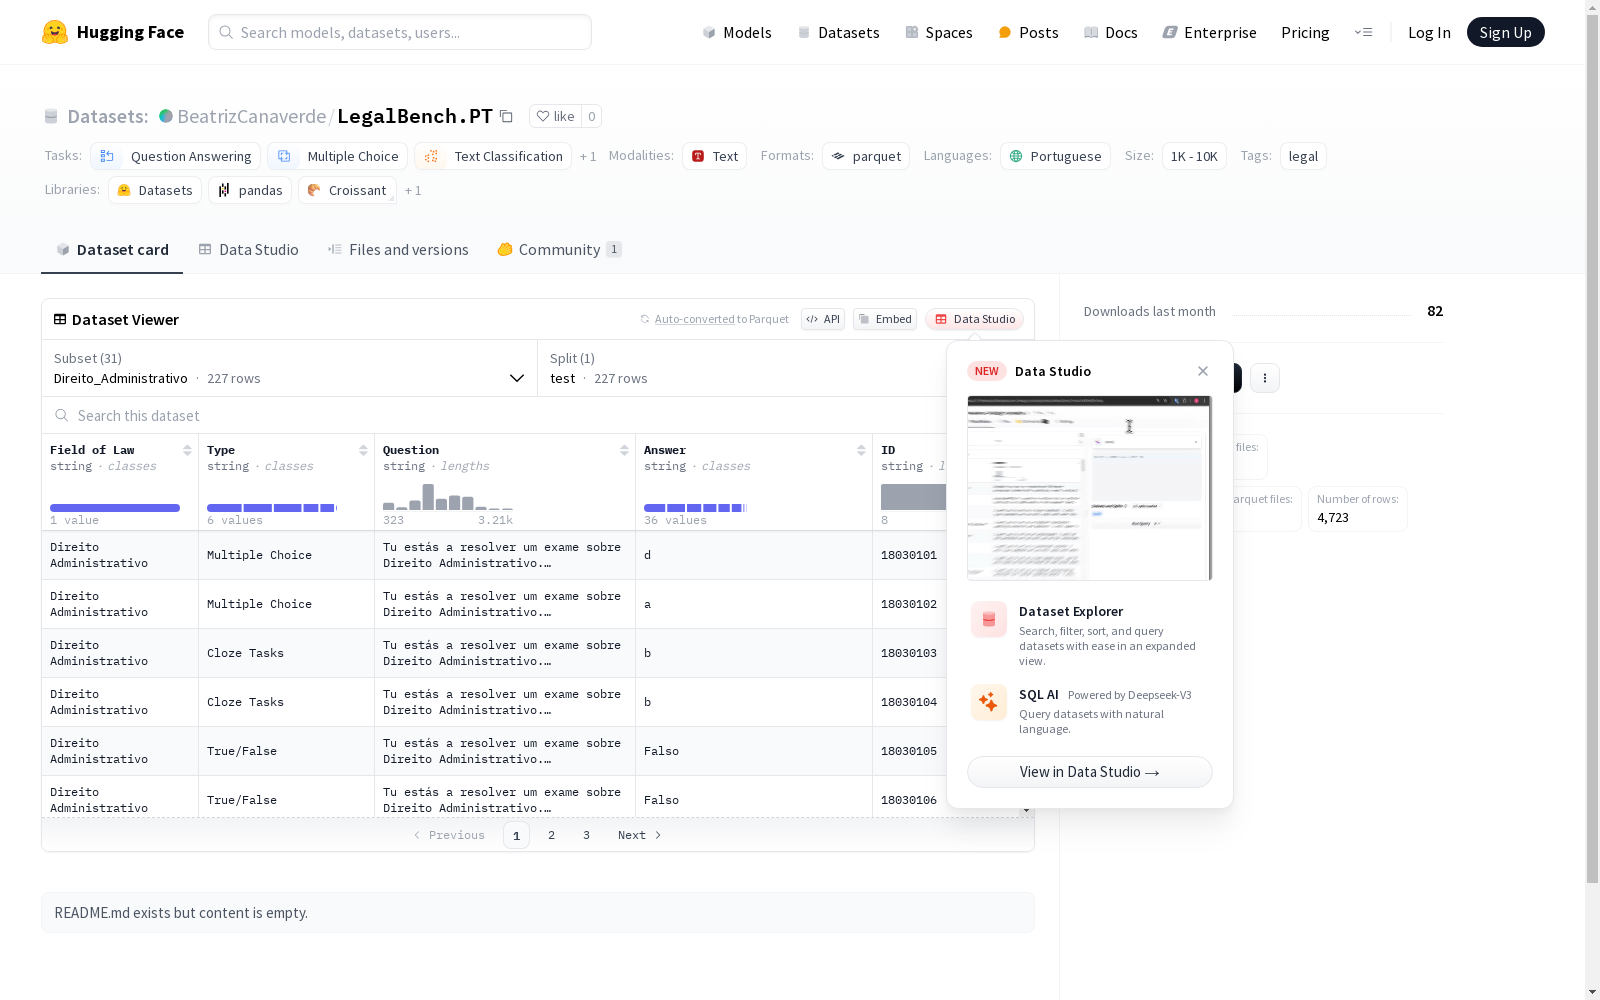This screenshot has height=1000, width=1600.
Task: Open the navigation overflow menu icon
Action: (1363, 32)
